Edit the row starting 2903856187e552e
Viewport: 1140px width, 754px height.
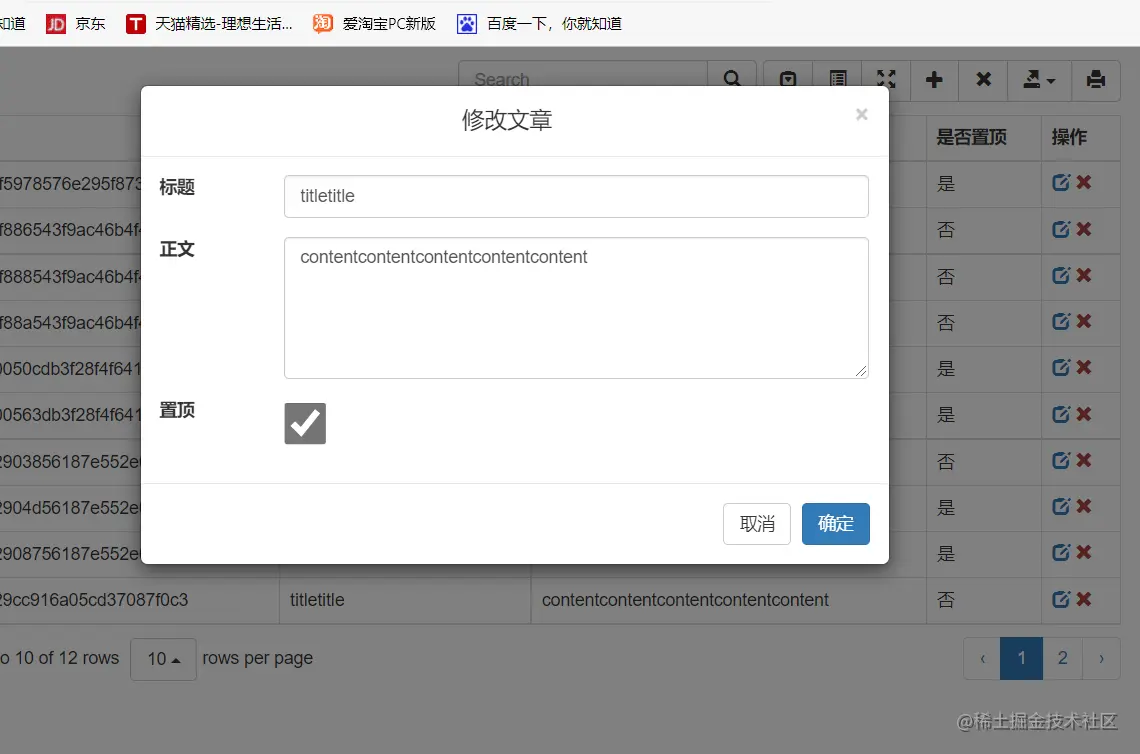click(1061, 460)
